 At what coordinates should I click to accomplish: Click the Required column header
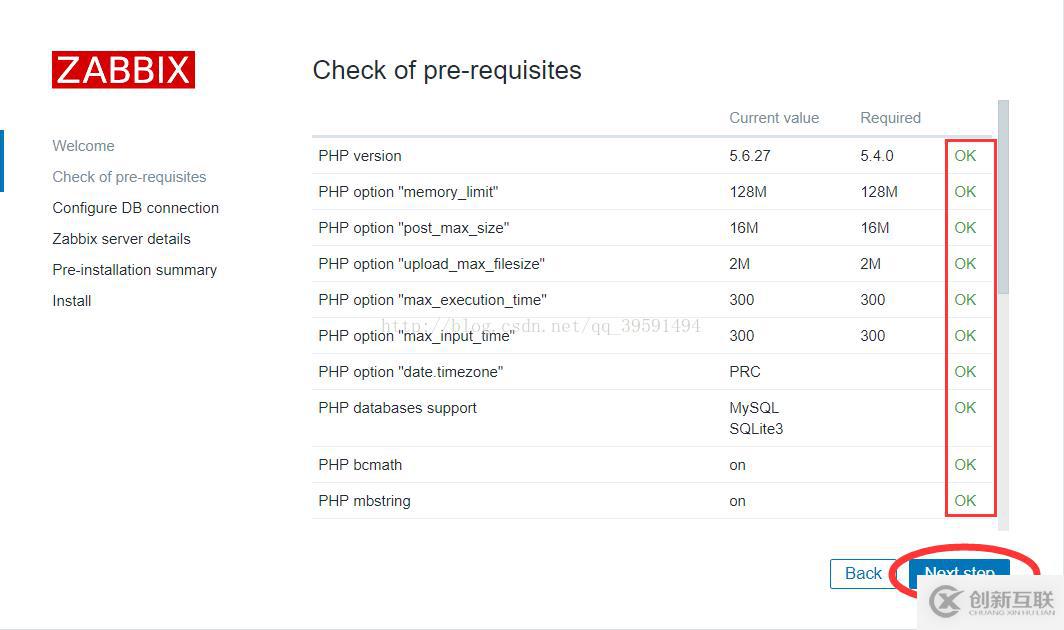tap(890, 117)
